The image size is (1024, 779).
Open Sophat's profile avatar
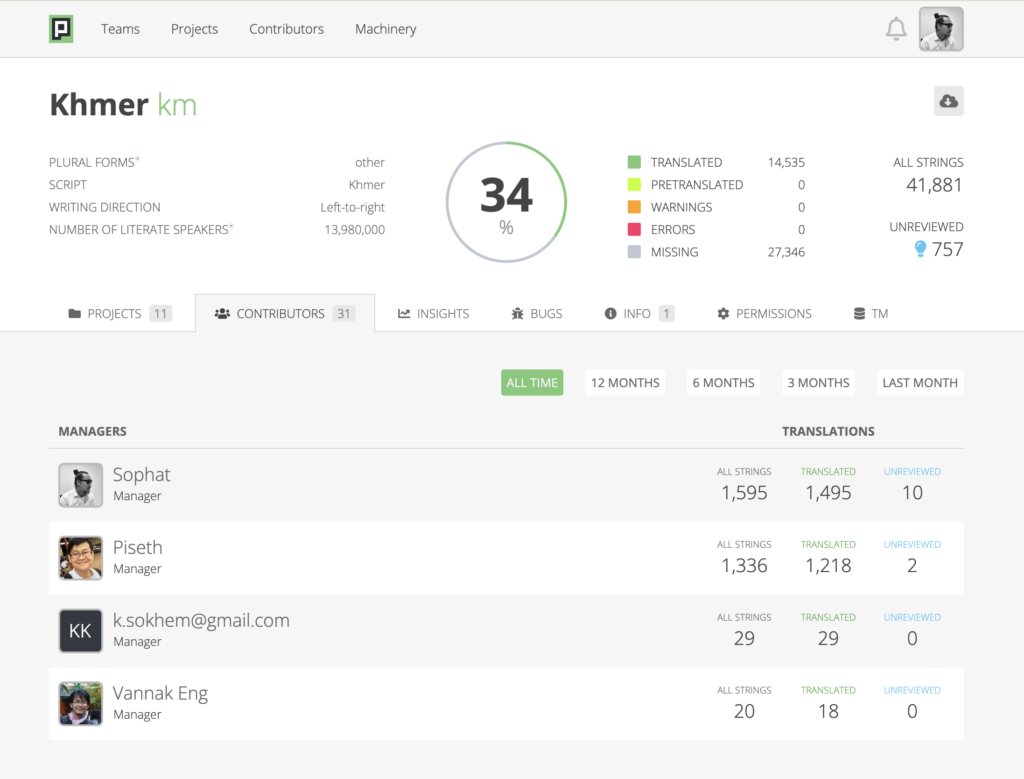click(80, 485)
